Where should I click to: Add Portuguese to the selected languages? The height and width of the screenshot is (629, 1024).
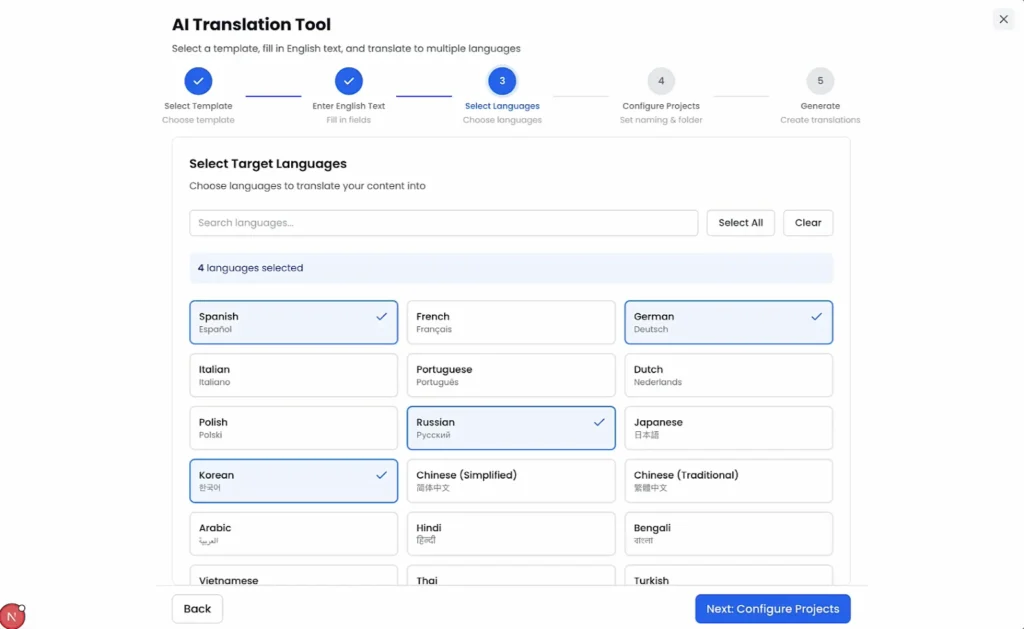[x=511, y=375]
